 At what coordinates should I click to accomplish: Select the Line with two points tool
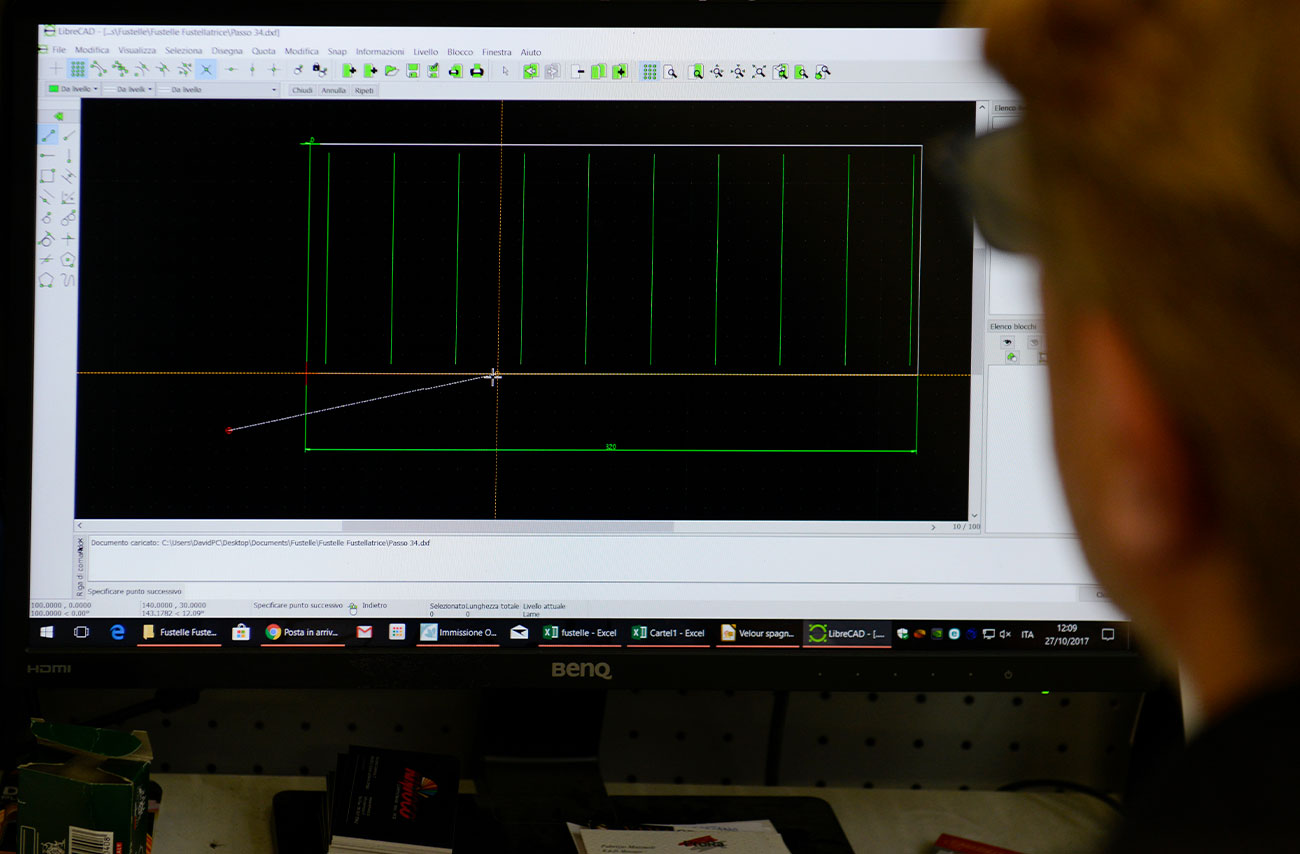[x=47, y=135]
